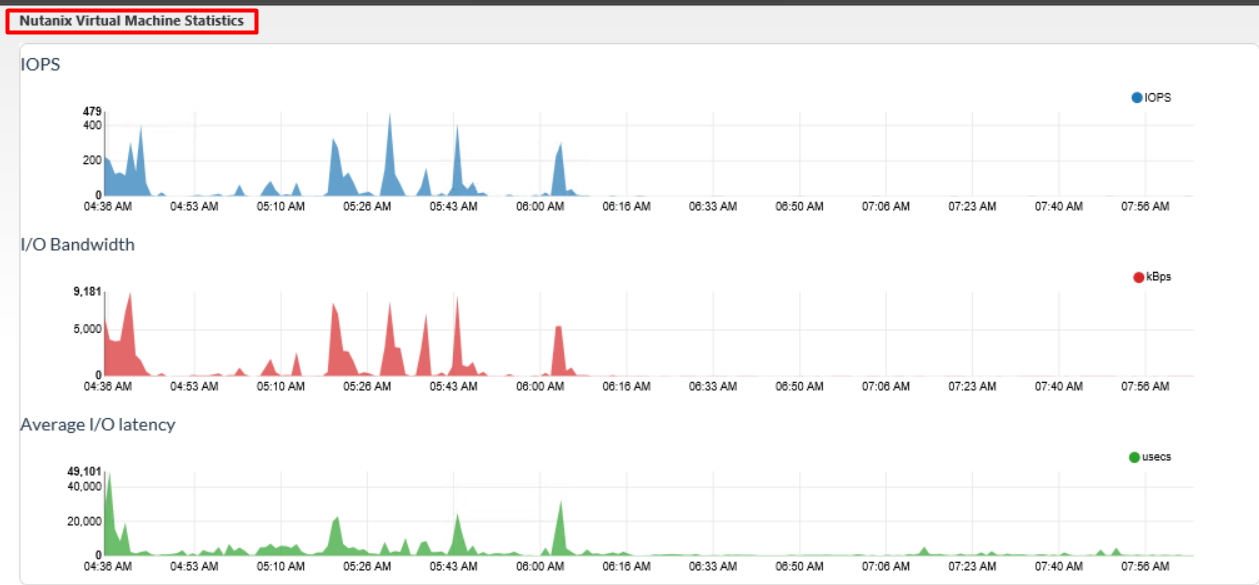
Task: Click 06:00 AM label on IOPS axis
Action: click(540, 207)
